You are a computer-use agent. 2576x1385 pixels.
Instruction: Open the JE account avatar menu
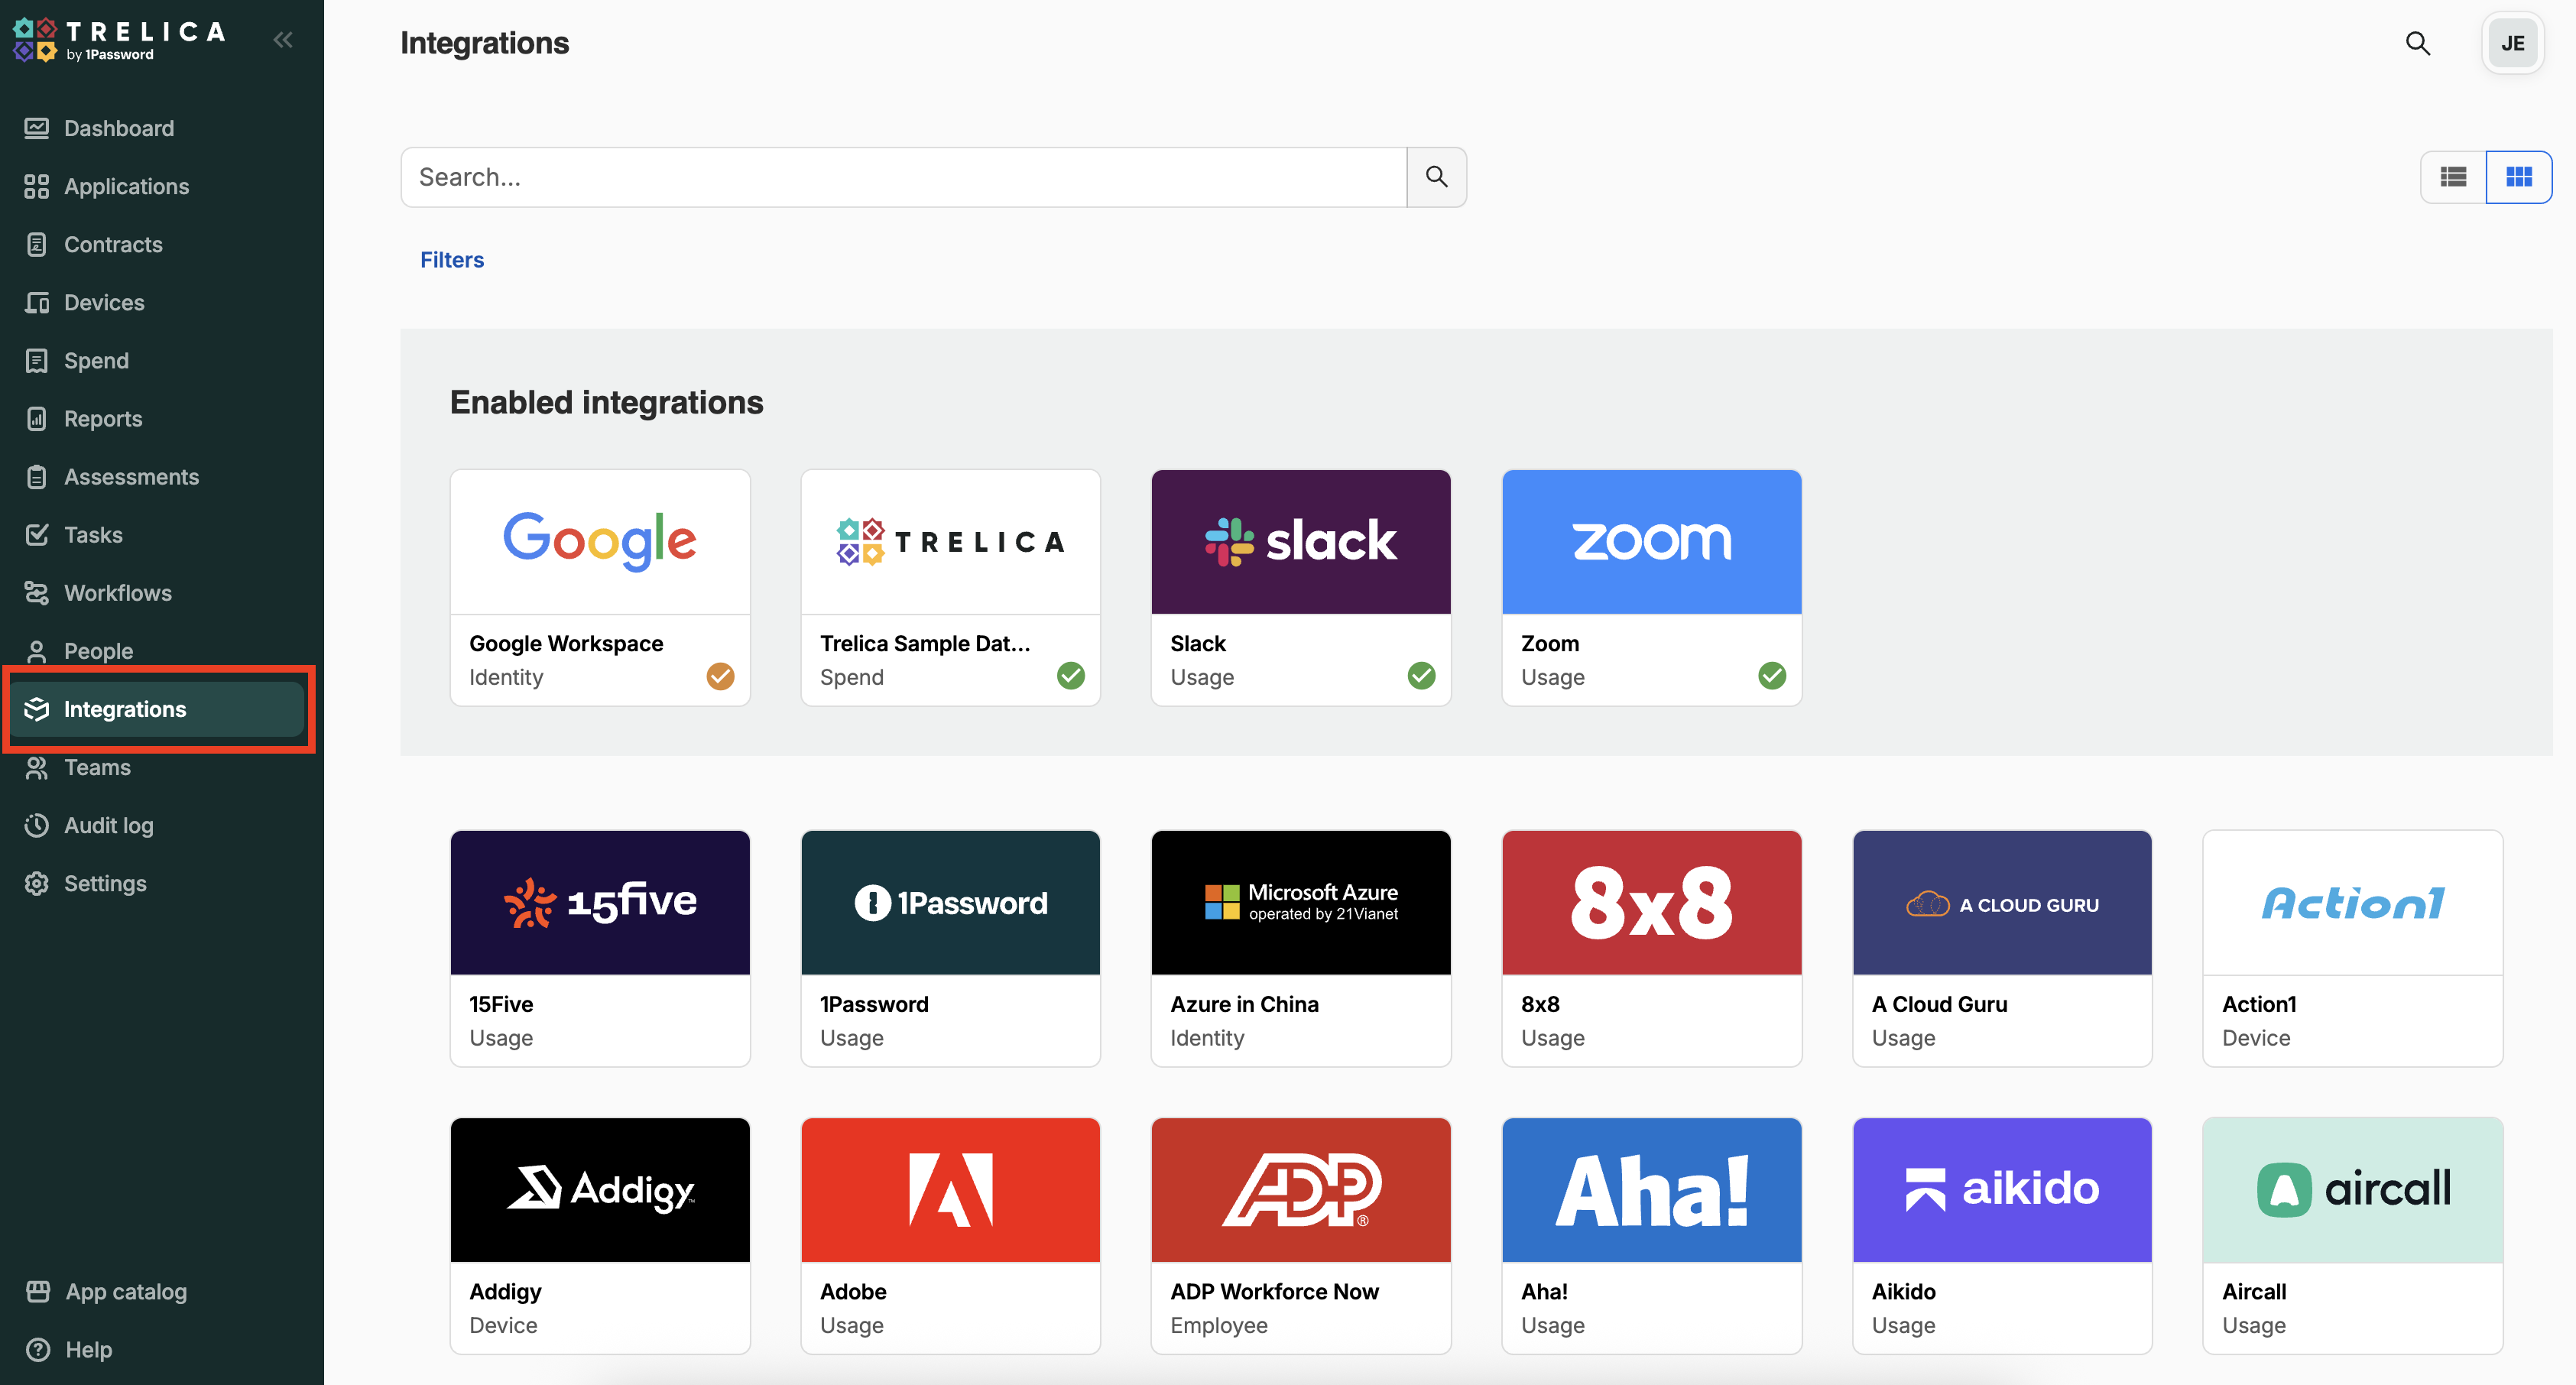tap(2512, 43)
